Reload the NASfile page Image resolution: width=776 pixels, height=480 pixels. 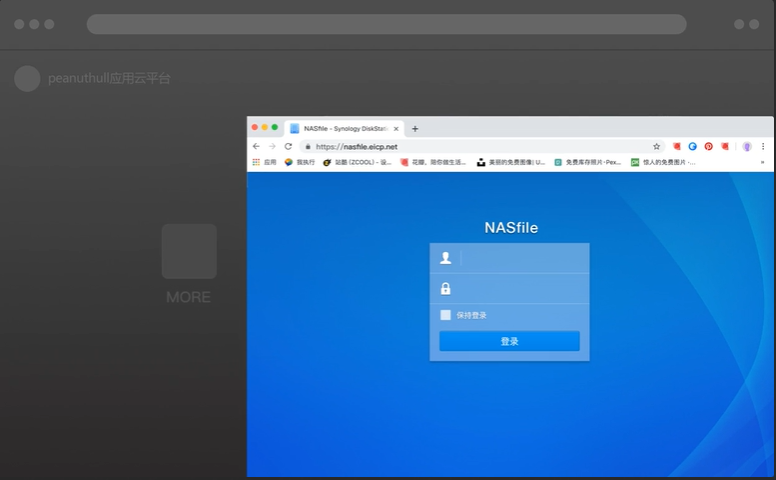(x=288, y=146)
